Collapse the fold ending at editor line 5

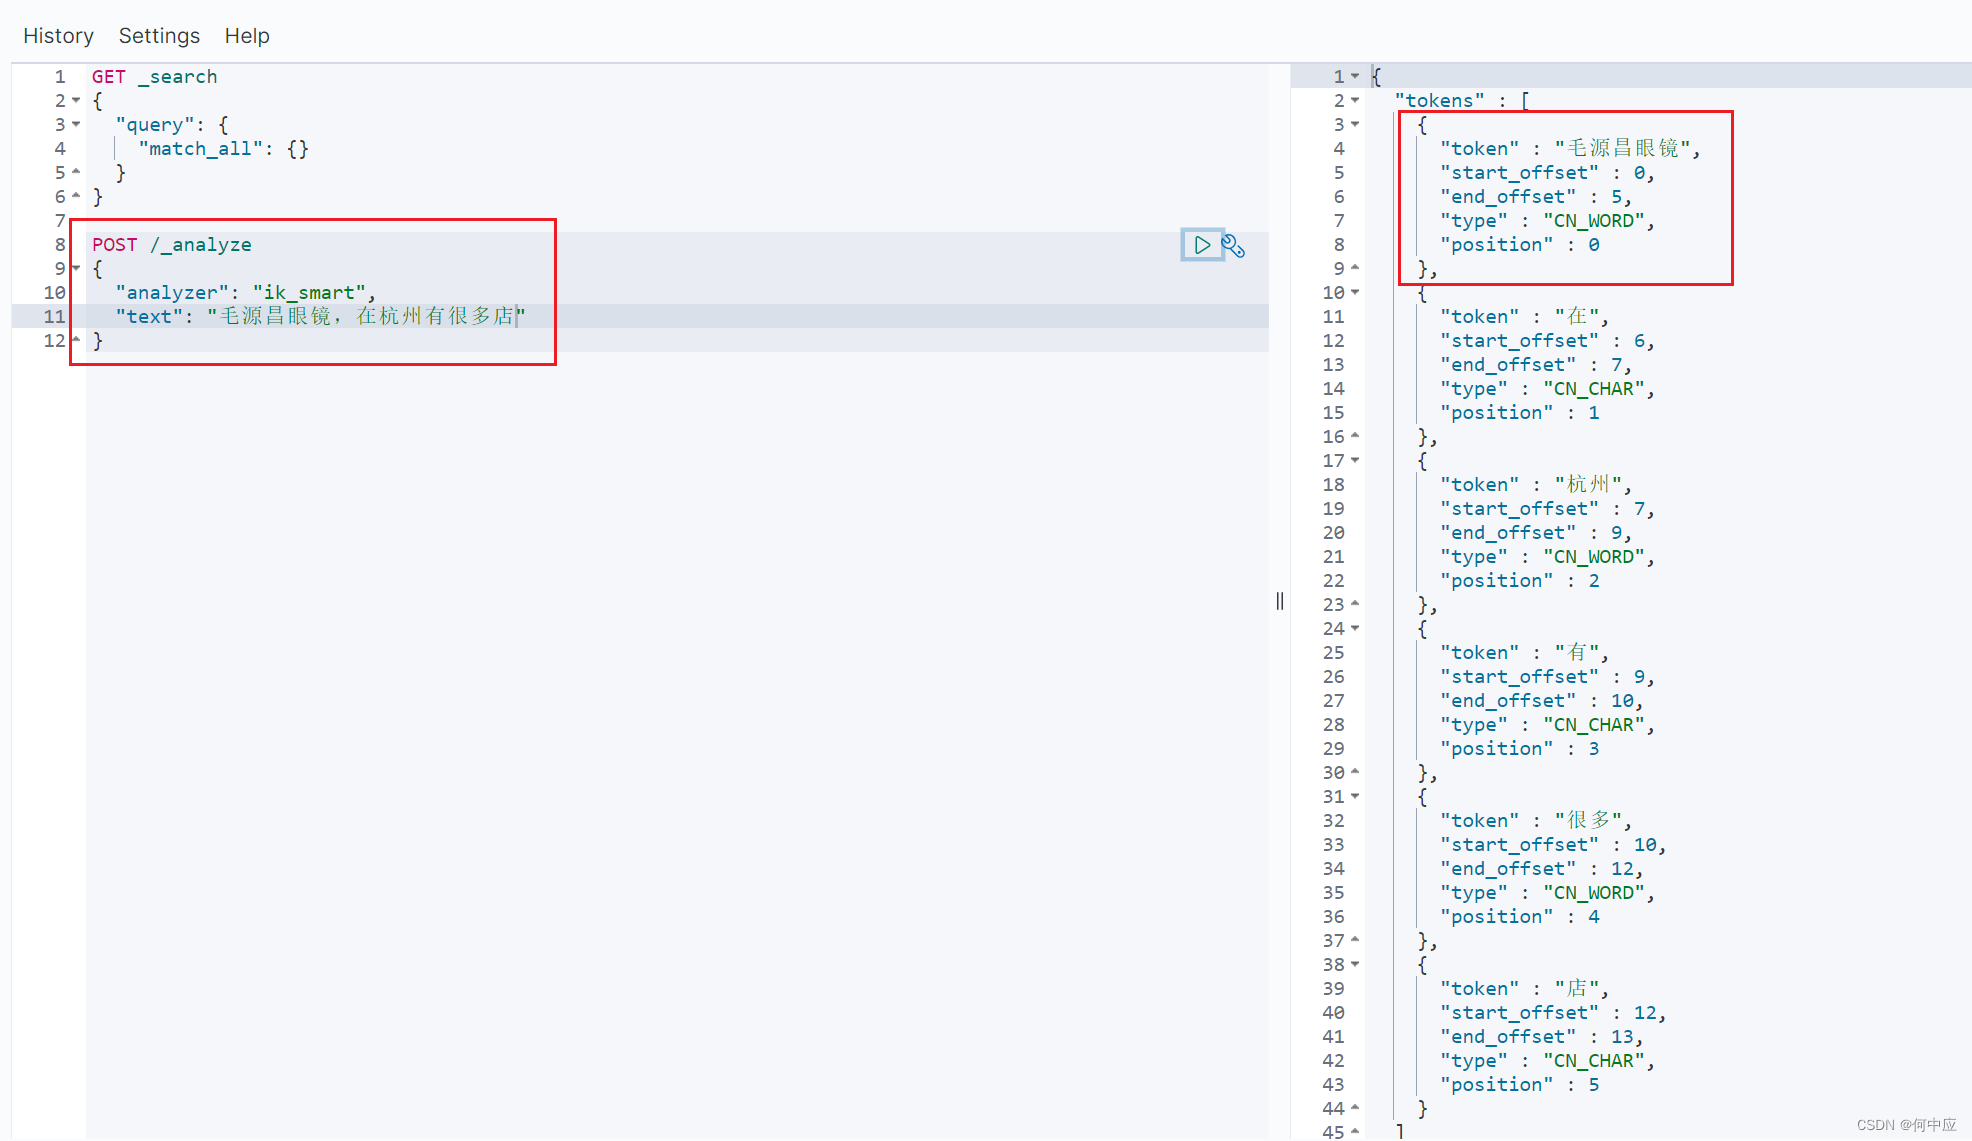coord(76,173)
